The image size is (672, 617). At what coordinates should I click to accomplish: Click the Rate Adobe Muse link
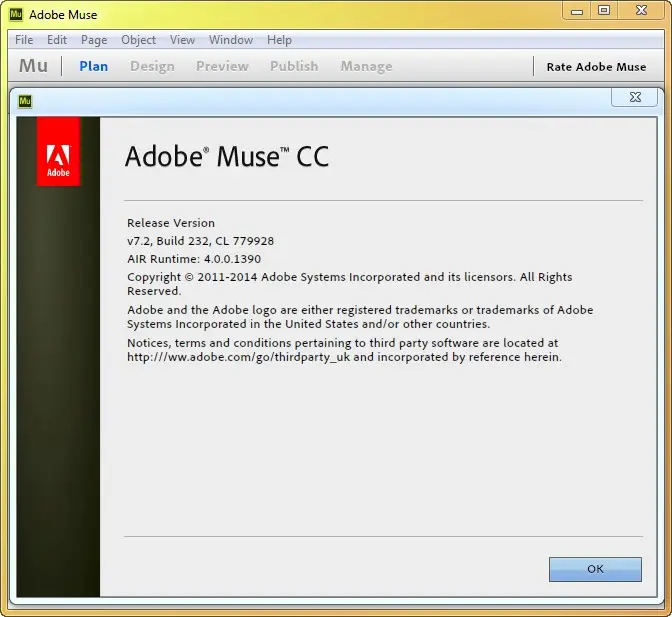[x=596, y=67]
